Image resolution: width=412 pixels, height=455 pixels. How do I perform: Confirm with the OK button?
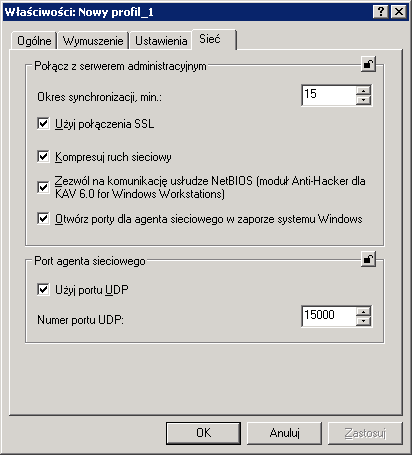203,433
